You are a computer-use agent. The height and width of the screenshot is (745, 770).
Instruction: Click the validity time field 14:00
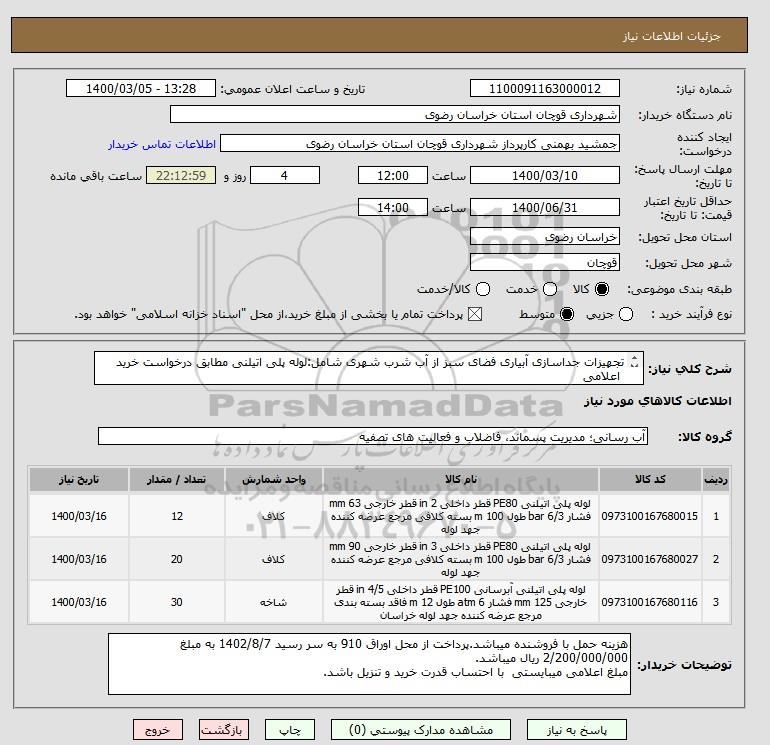(393, 207)
